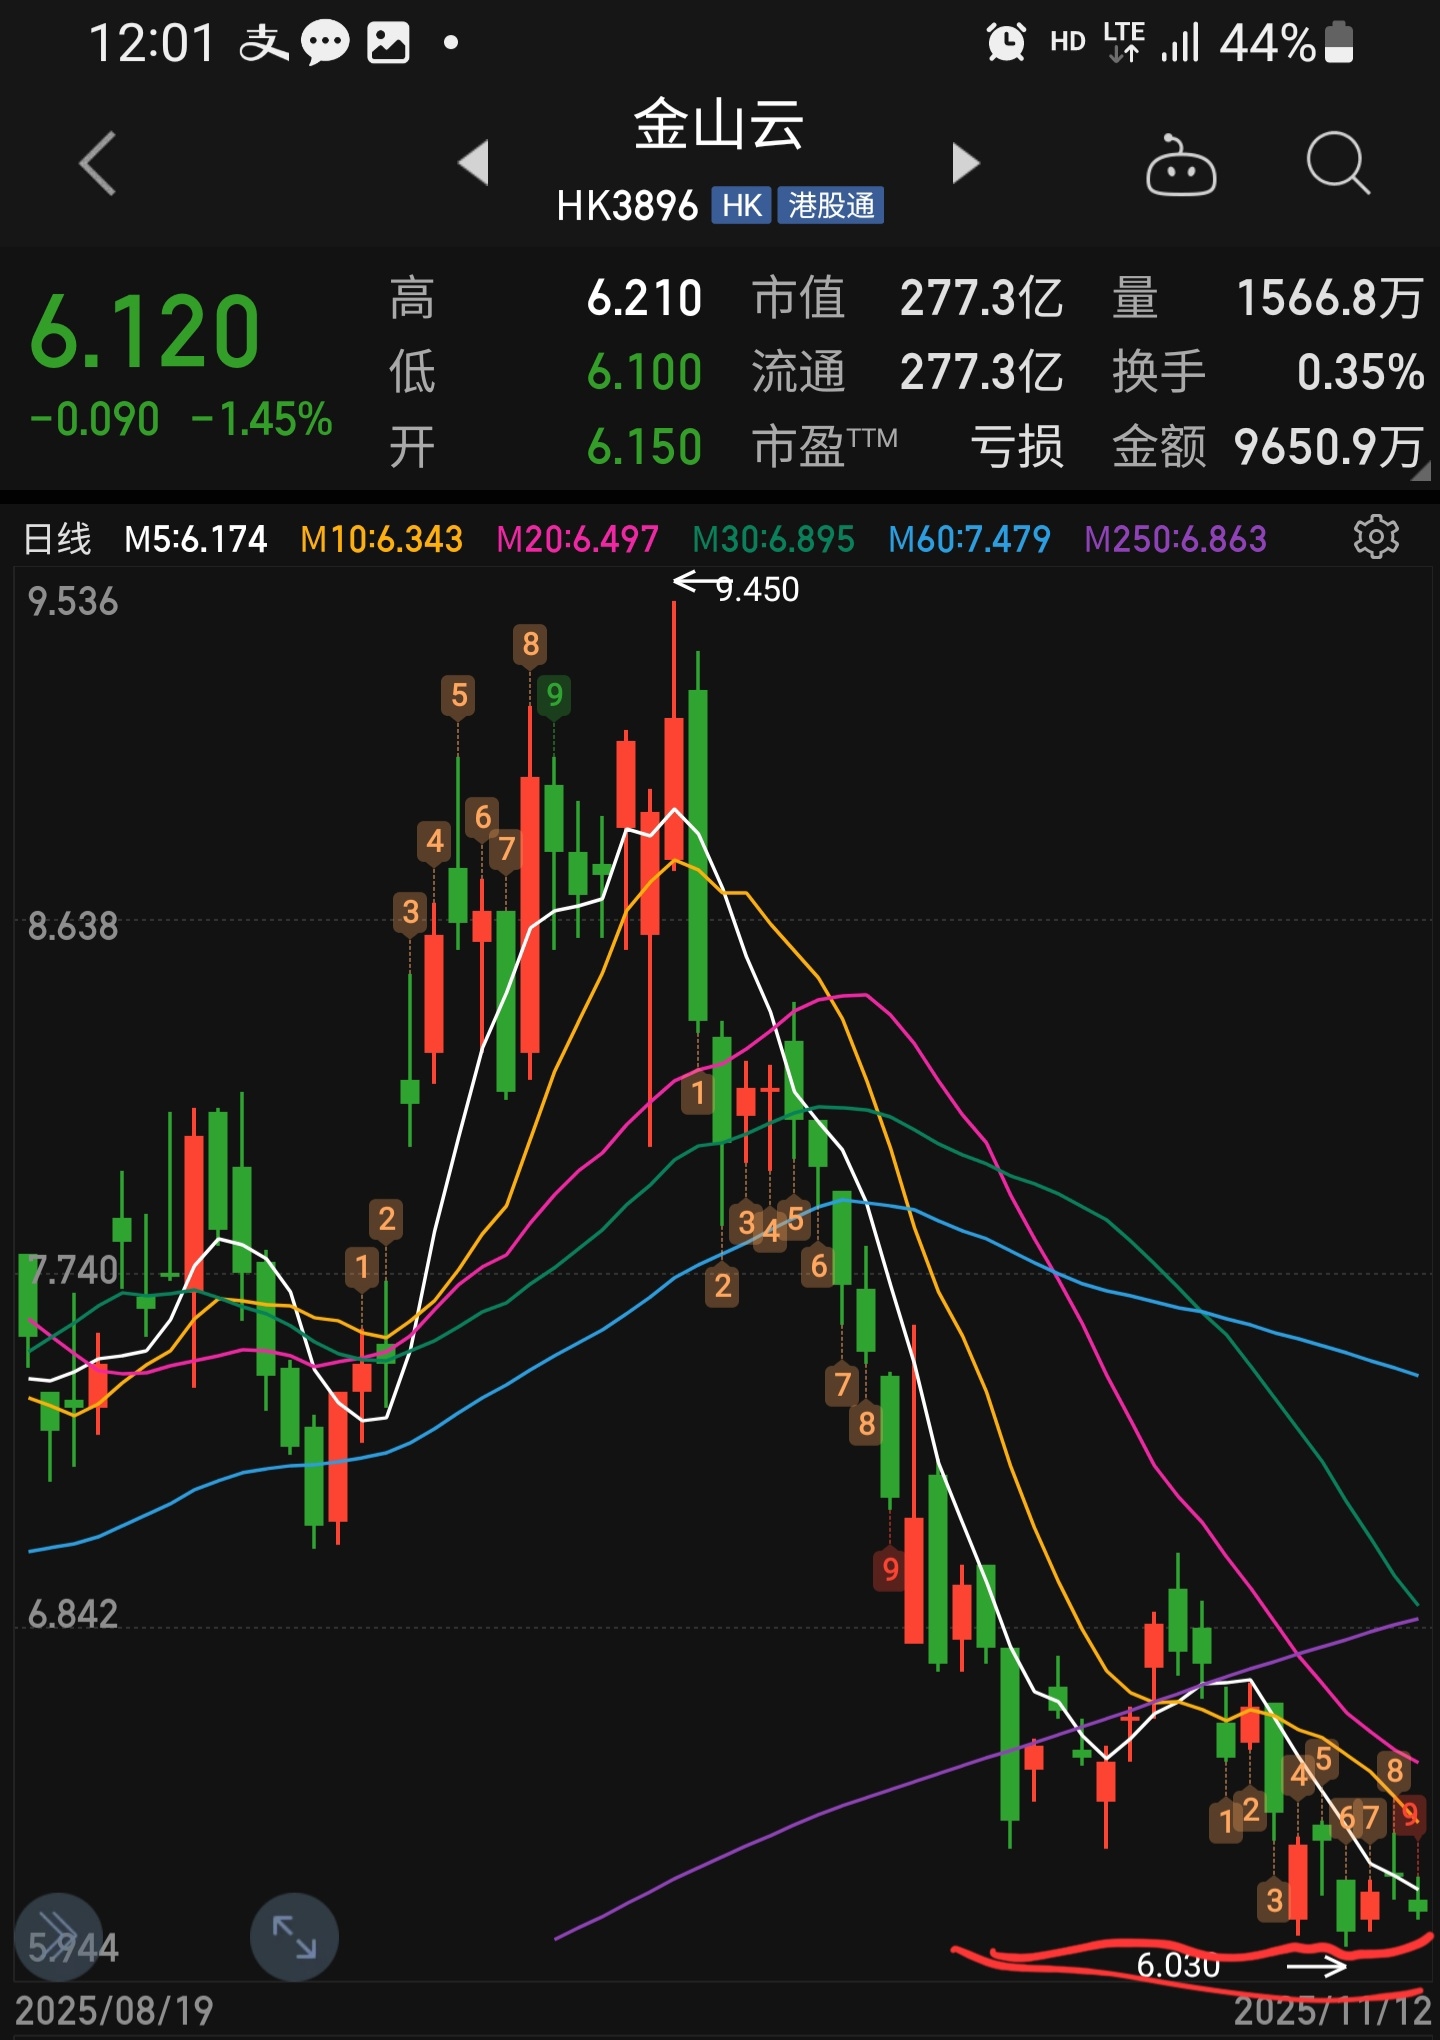This screenshot has height=2040, width=1440.
Task: Tap the message notification icon in status bar
Action: (325, 43)
